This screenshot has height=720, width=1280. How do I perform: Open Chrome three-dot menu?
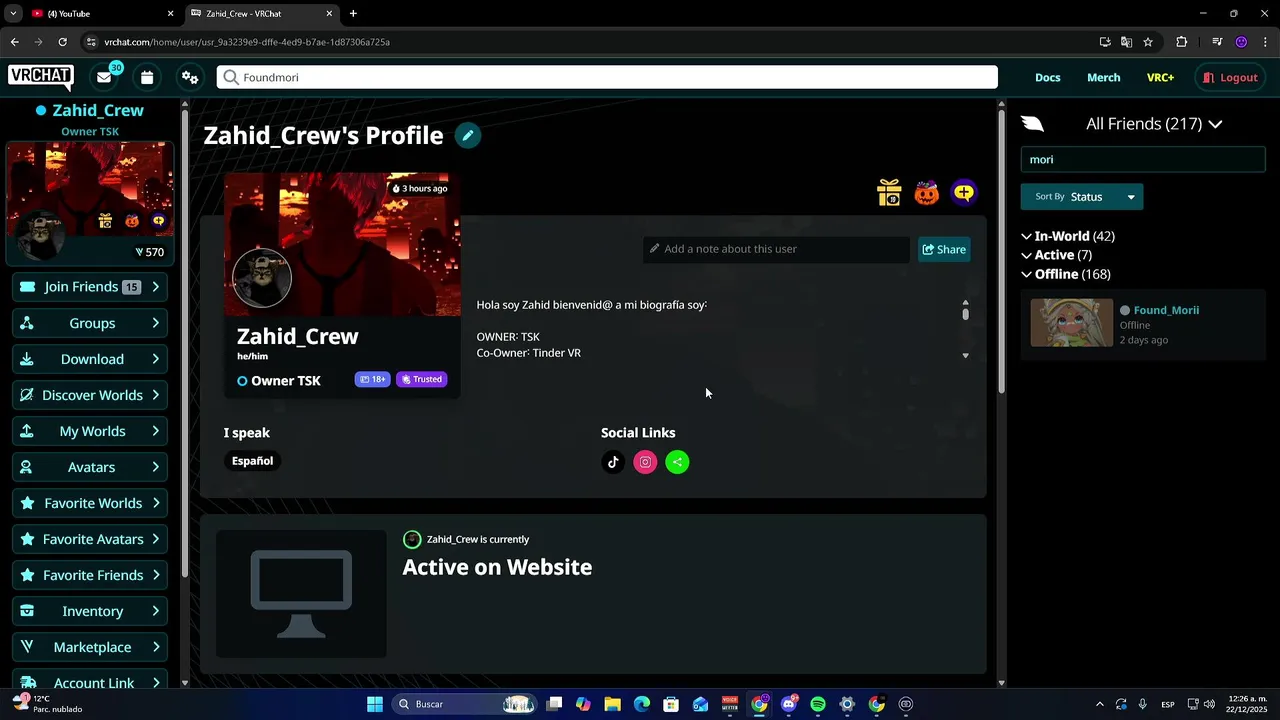(1266, 42)
